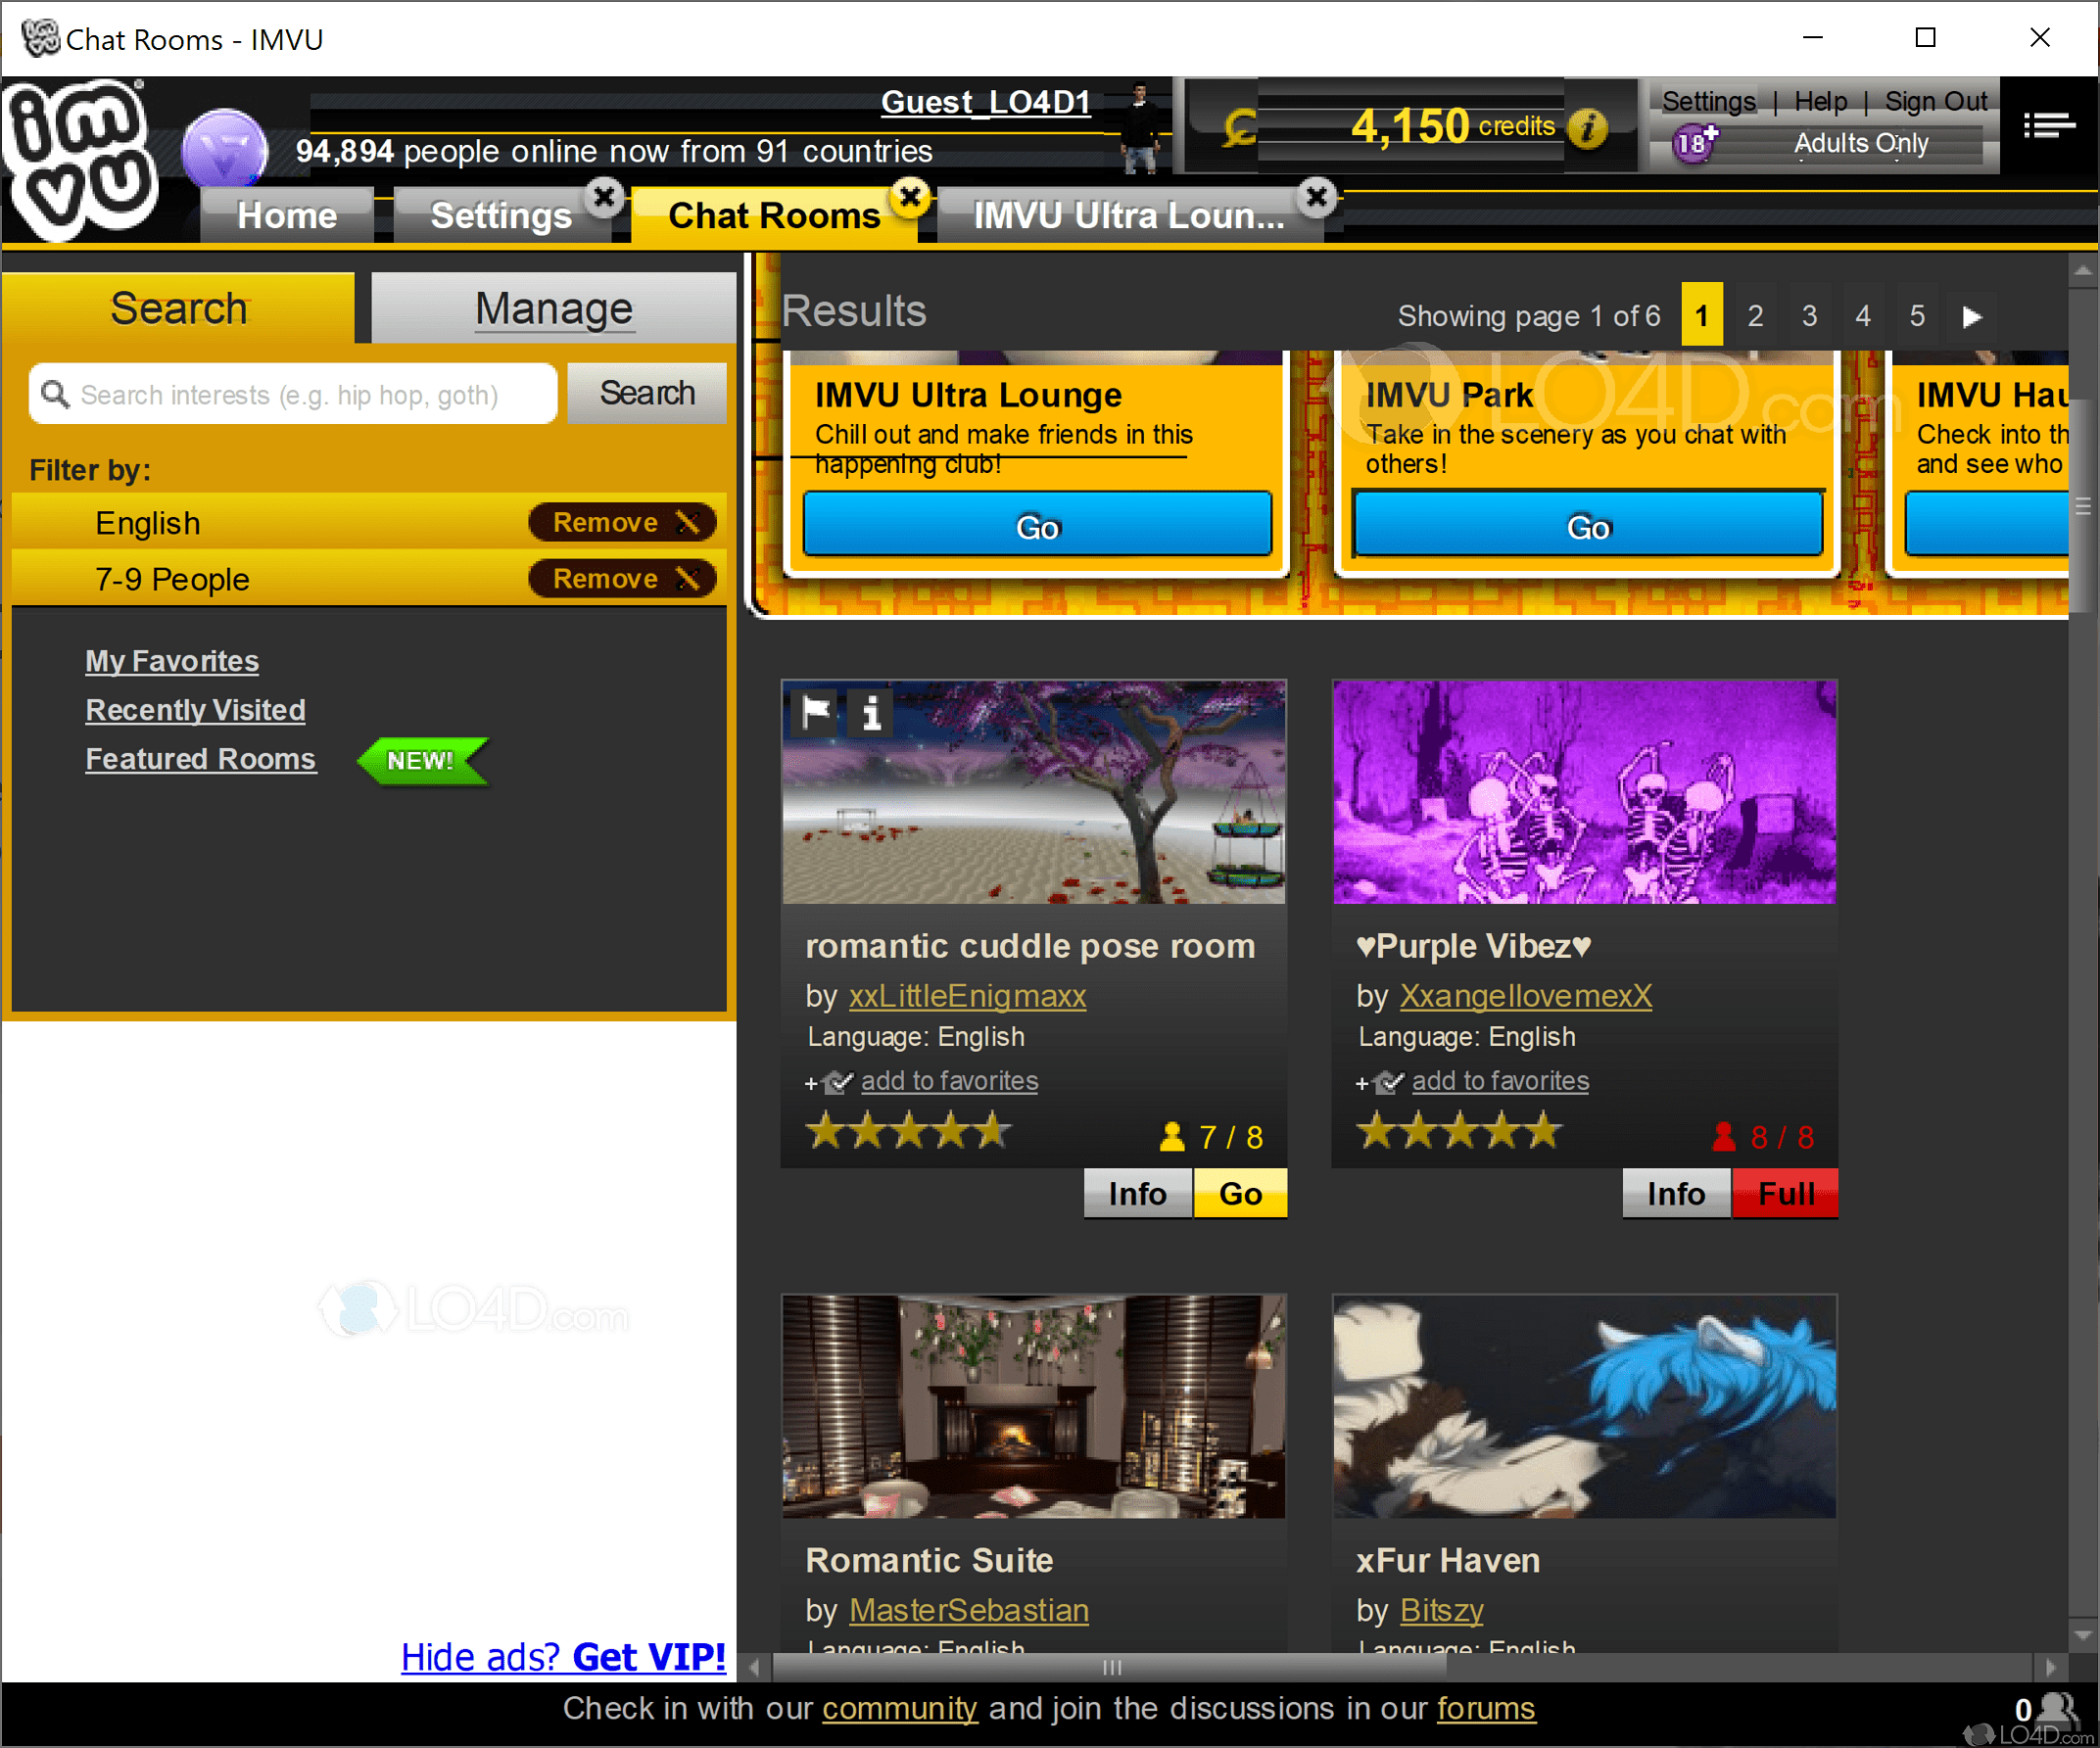The image size is (2100, 1748).
Task: Open the My Favorites link
Action: coord(171,660)
